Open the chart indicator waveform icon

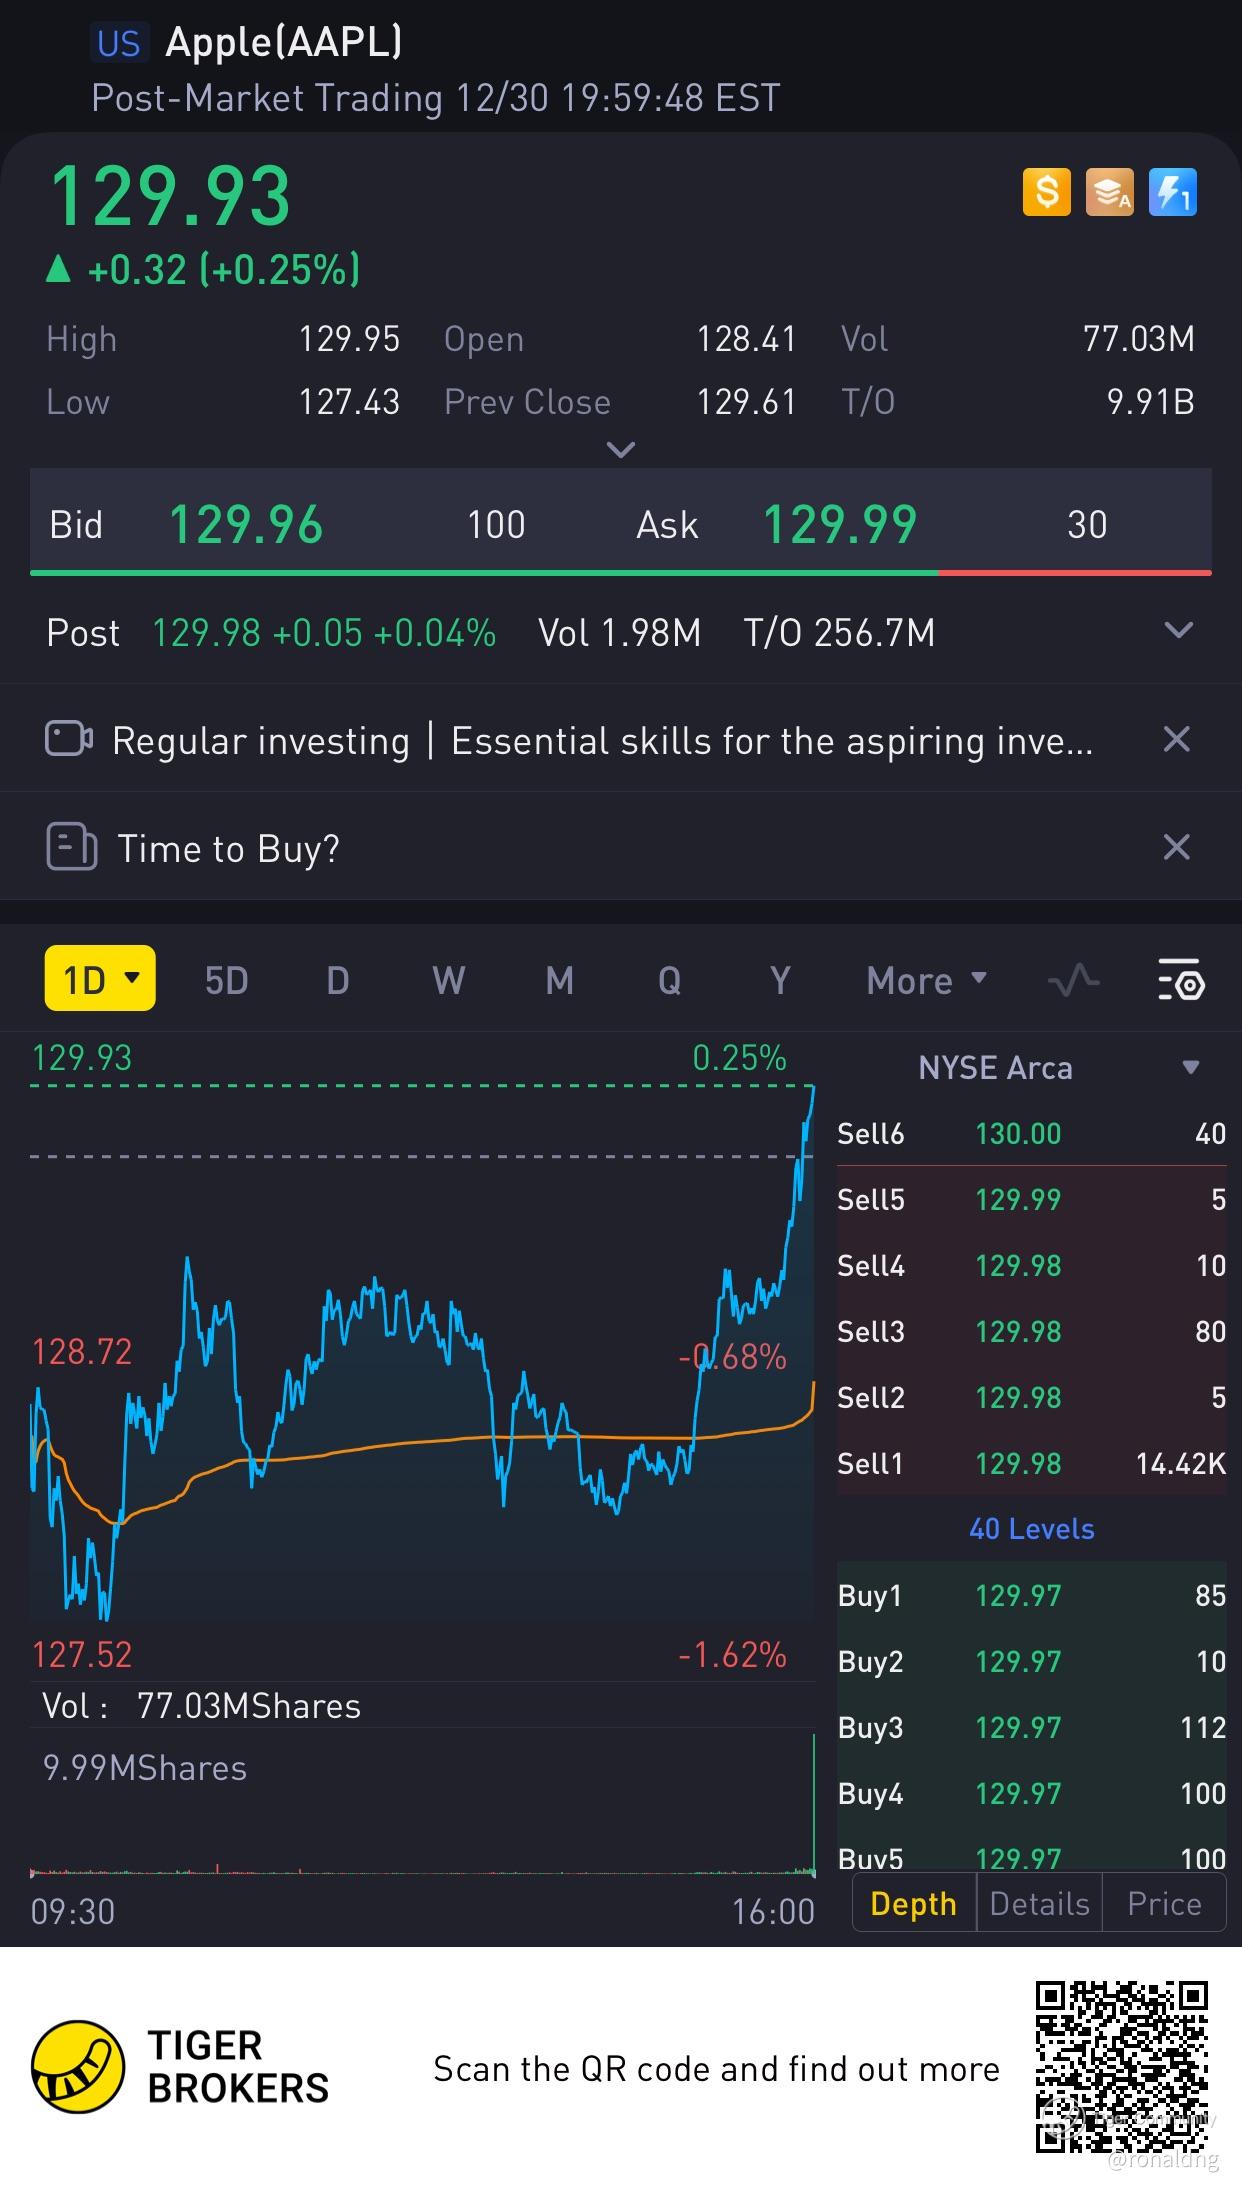(1073, 980)
